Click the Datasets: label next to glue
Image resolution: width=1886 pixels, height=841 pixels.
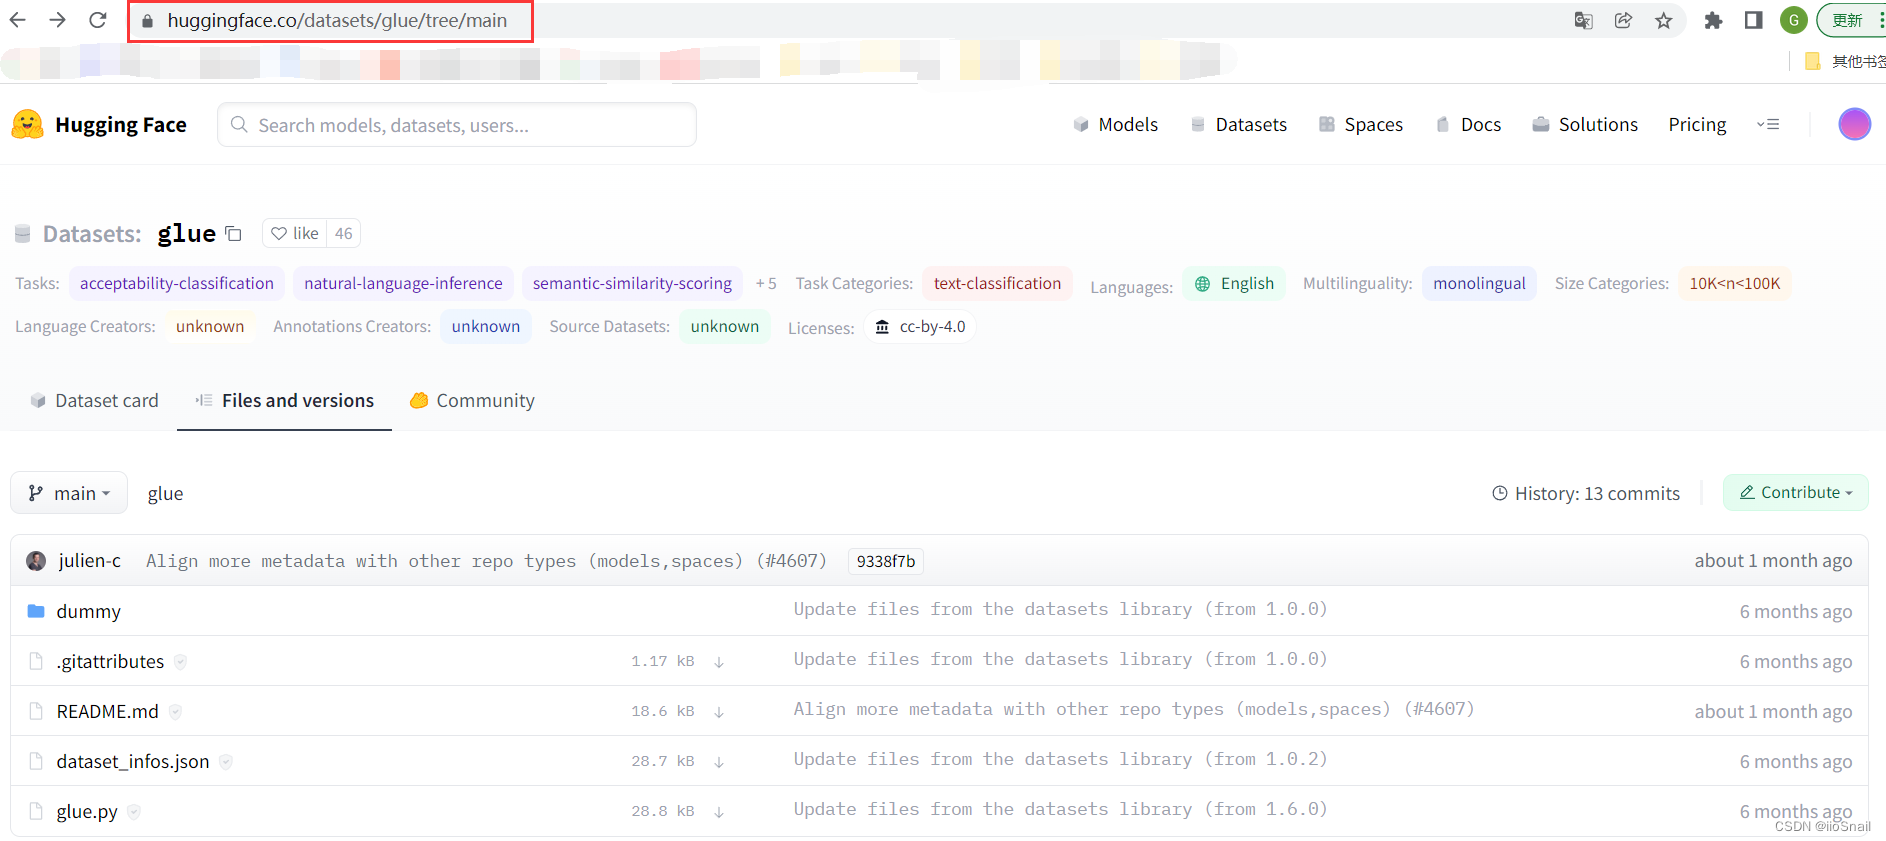tap(92, 234)
